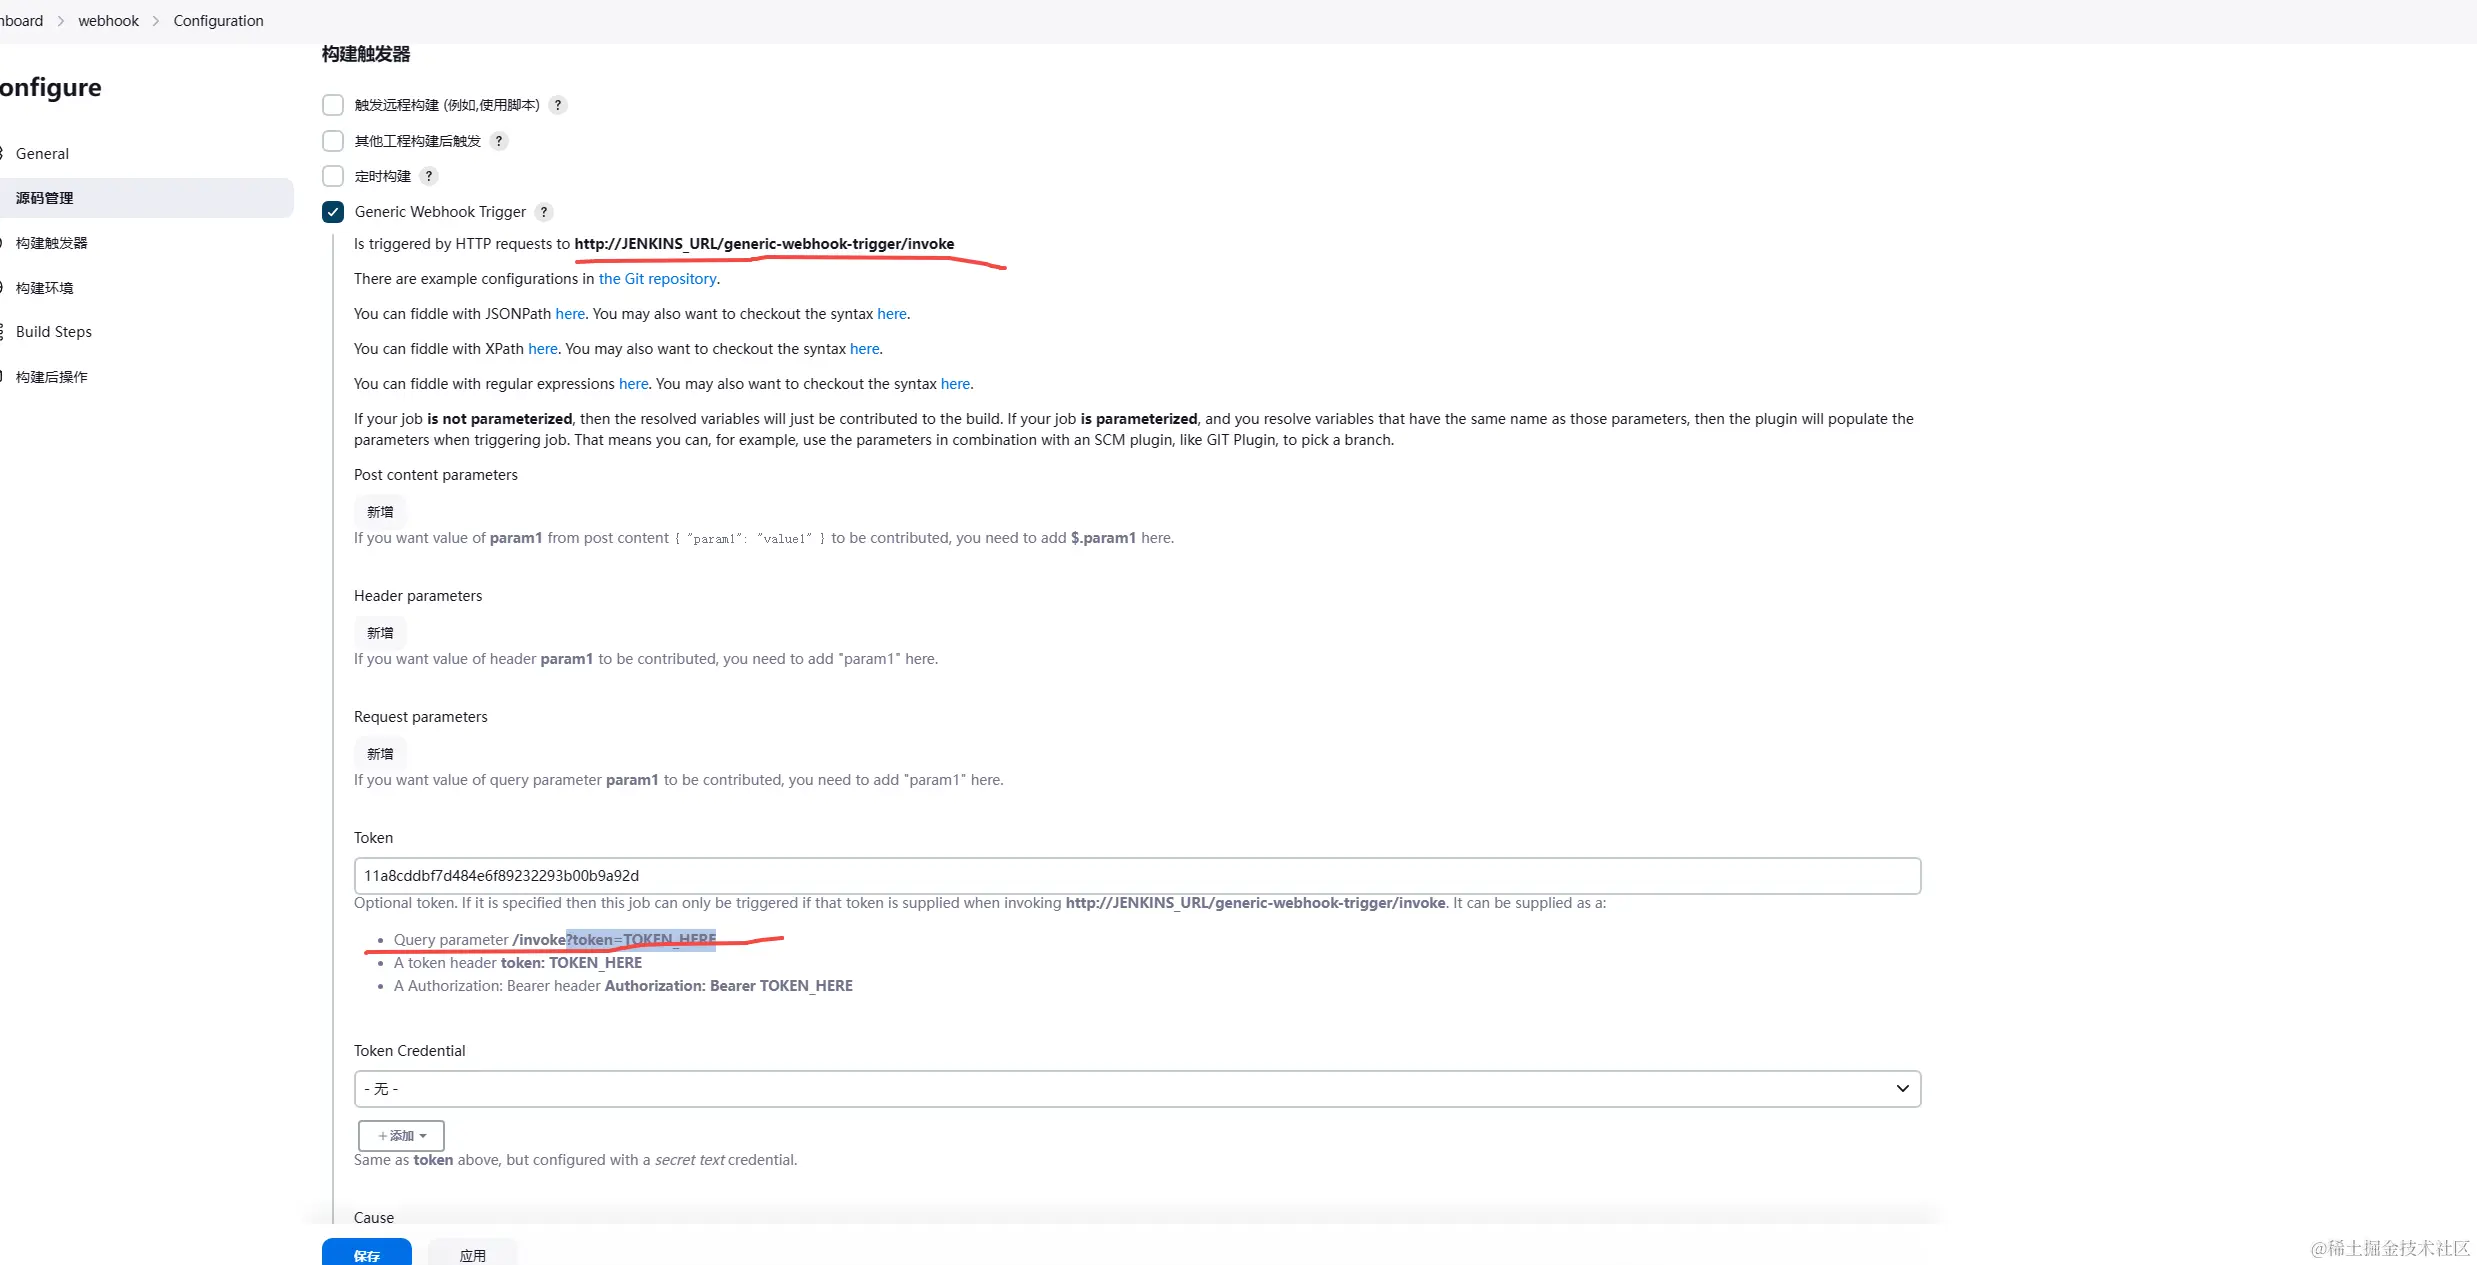This screenshot has height=1265, width=2477.
Task: Open help for Generic Webhook Trigger
Action: 544,212
